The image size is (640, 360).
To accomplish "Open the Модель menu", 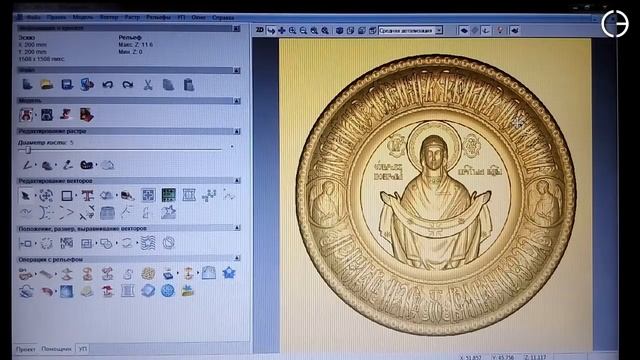I will pyautogui.click(x=83, y=18).
